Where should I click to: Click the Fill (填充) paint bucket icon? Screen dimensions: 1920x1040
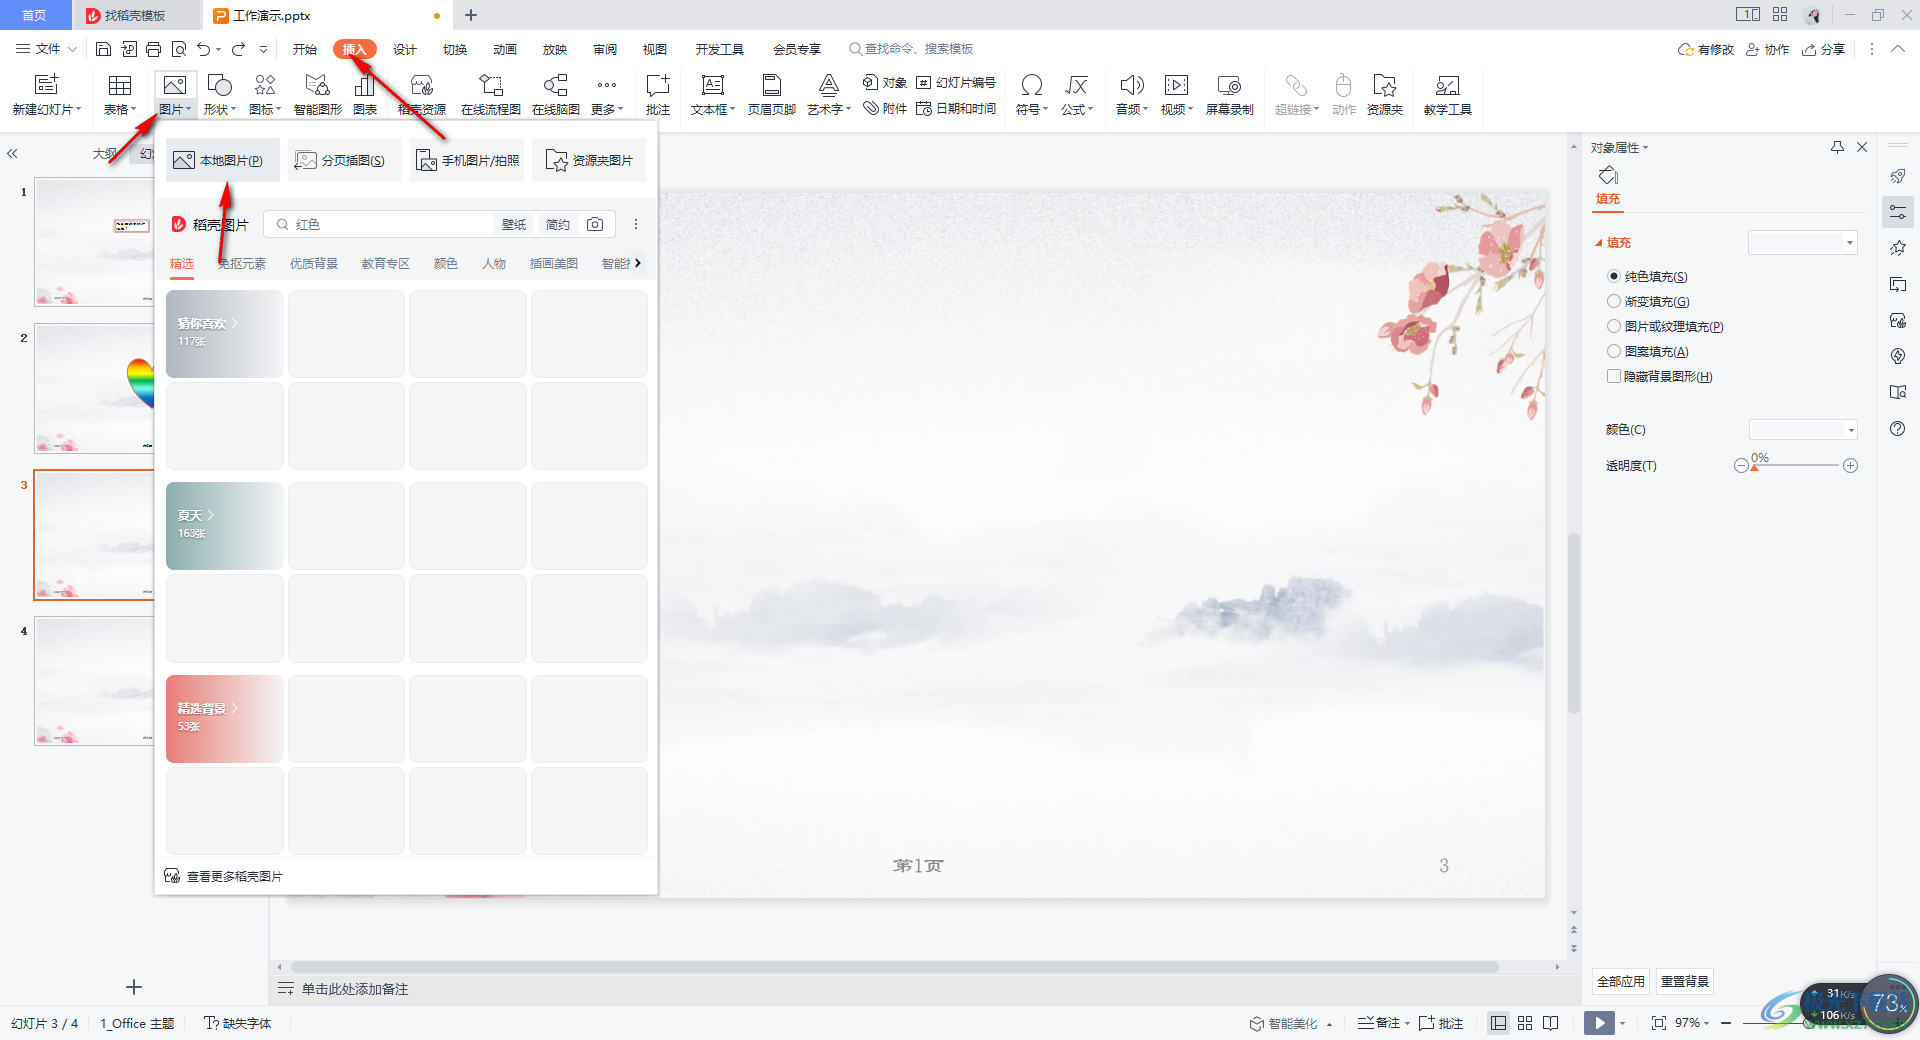coord(1608,176)
